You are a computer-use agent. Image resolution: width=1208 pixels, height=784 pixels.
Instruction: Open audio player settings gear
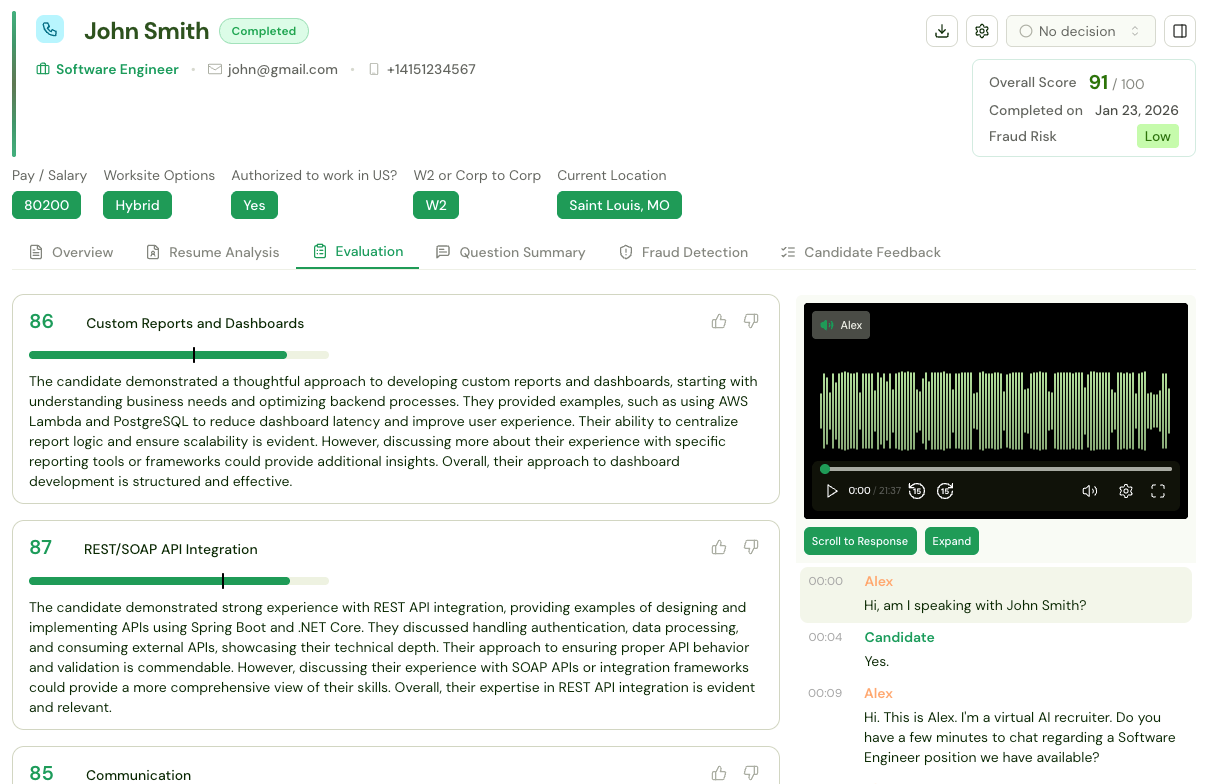pyautogui.click(x=1126, y=491)
